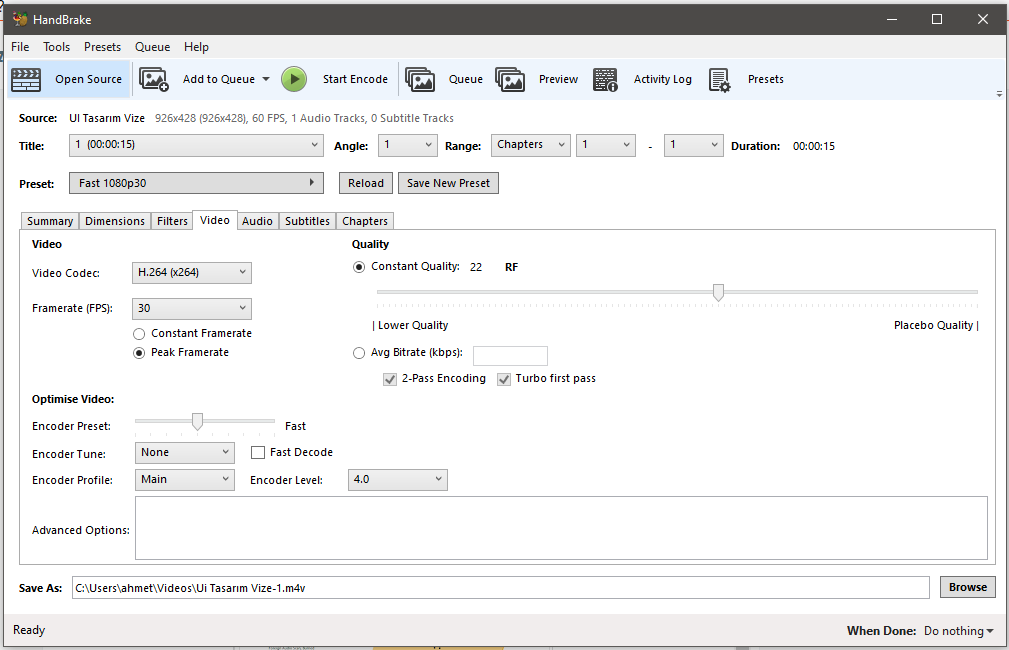Click the Open Source clapperboard icon
Screen dimensions: 1009x650
click(26, 80)
